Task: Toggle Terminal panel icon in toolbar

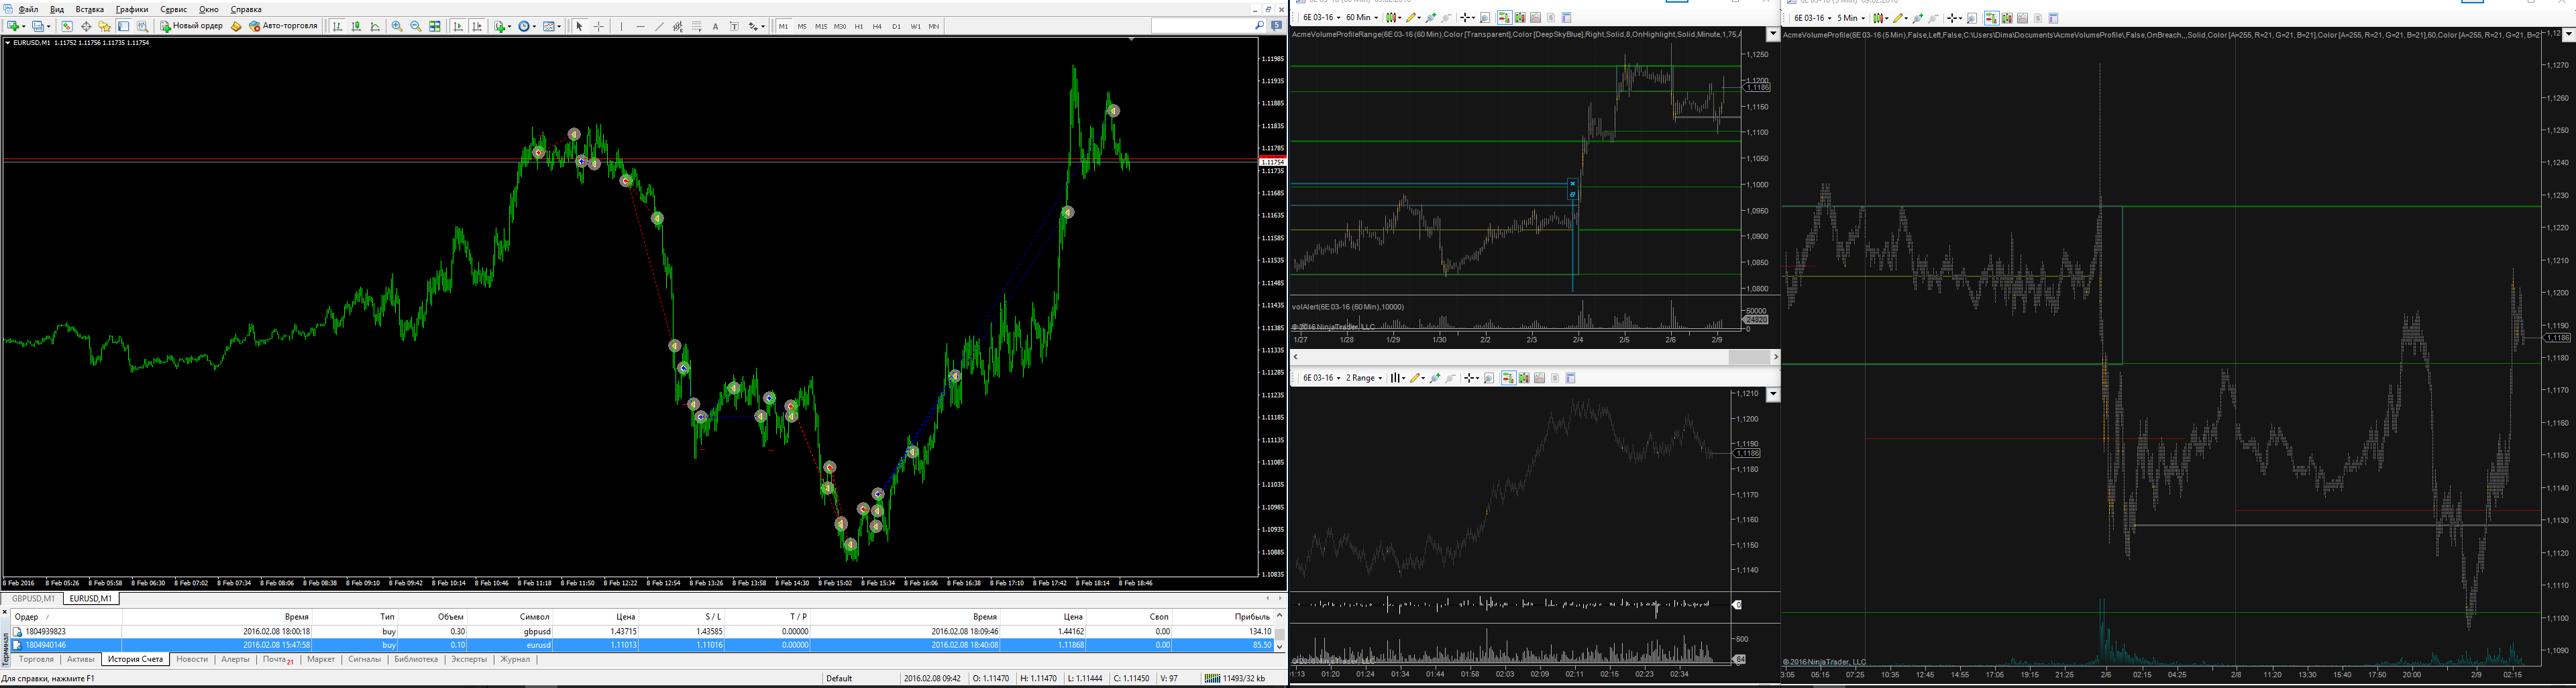Action: 123,26
